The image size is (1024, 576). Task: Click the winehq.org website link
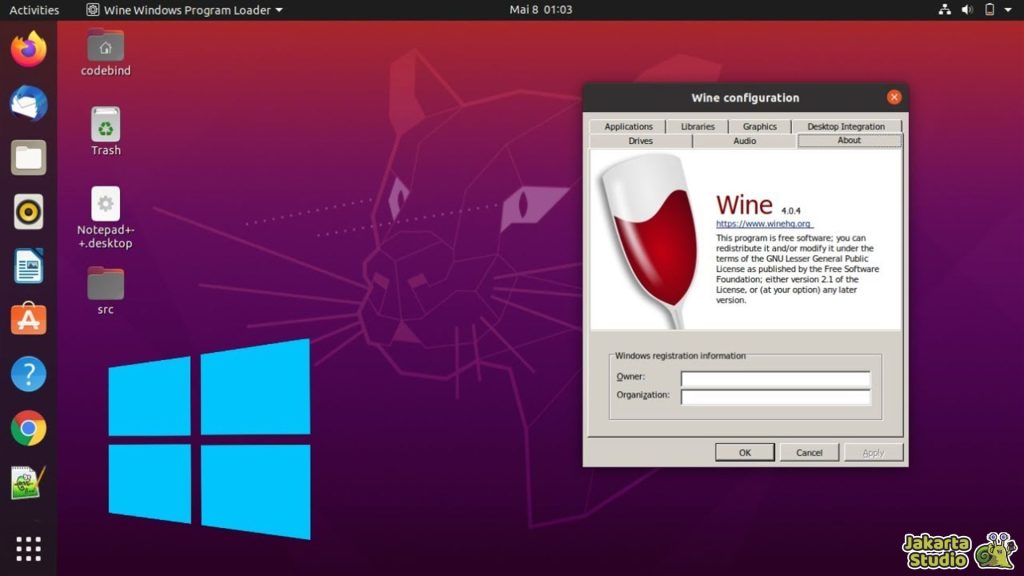763,224
